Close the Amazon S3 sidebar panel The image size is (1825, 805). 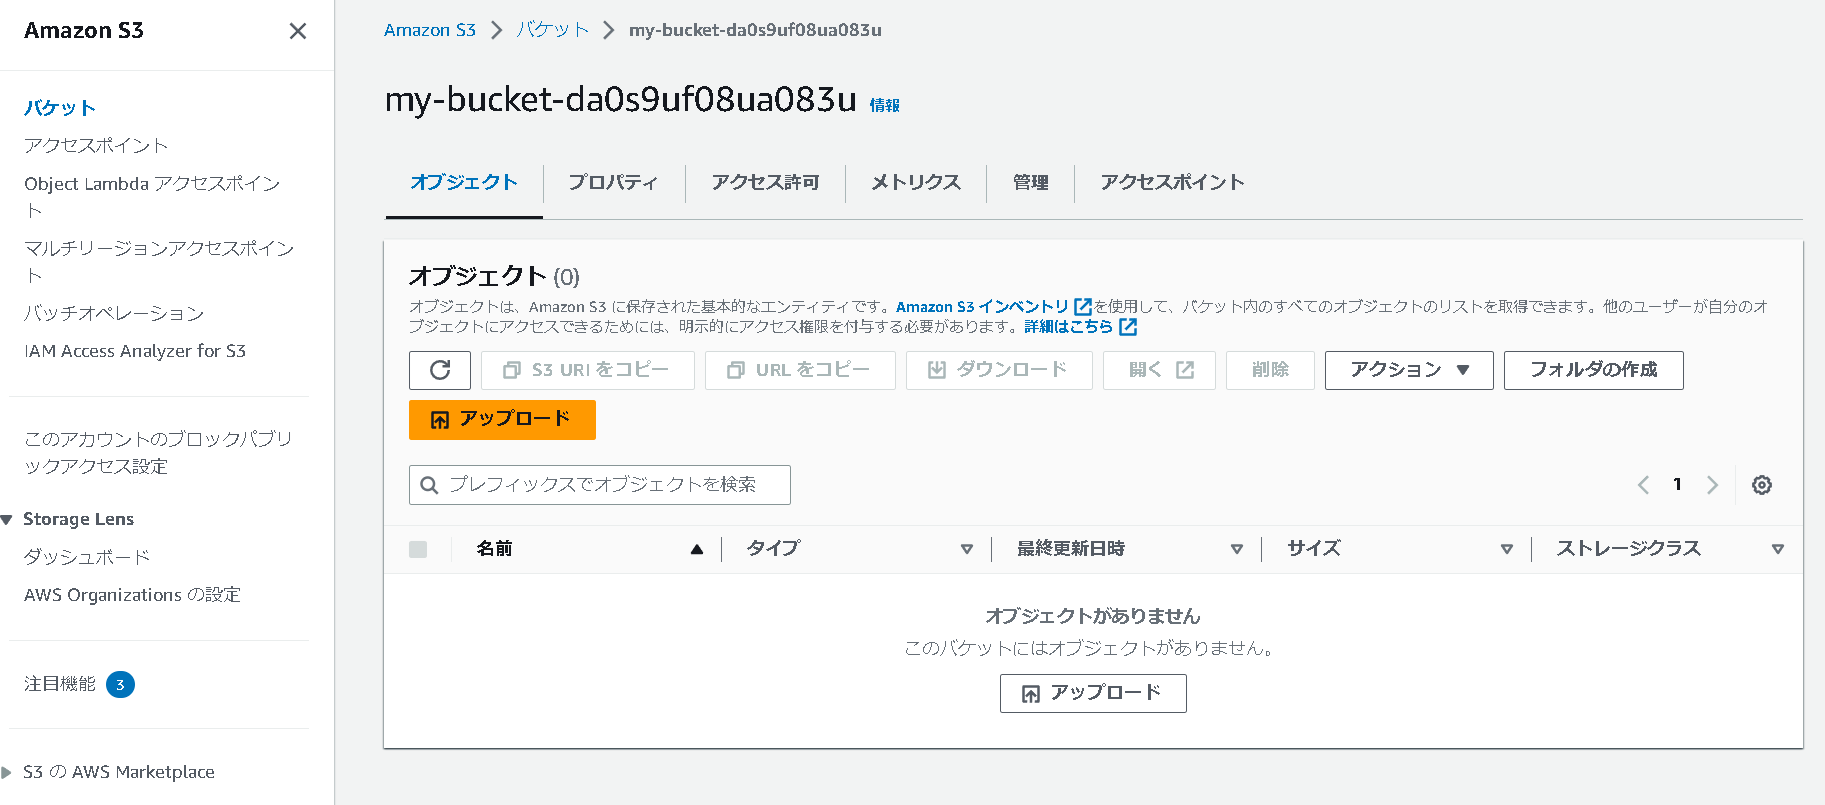298,31
